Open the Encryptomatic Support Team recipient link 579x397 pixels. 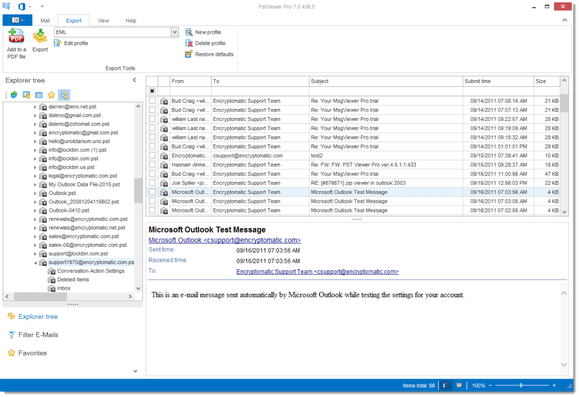tap(317, 272)
